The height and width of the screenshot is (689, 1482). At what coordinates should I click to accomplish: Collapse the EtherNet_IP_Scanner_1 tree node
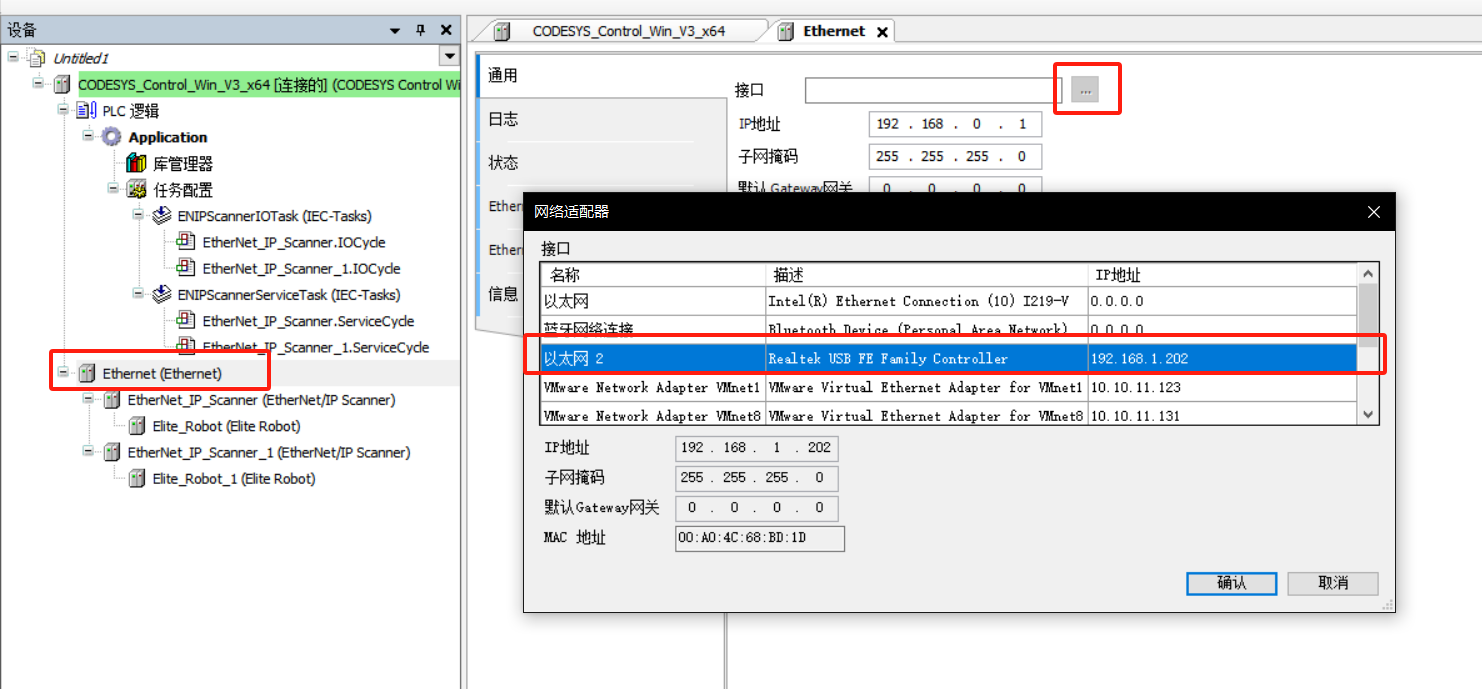coord(88,452)
